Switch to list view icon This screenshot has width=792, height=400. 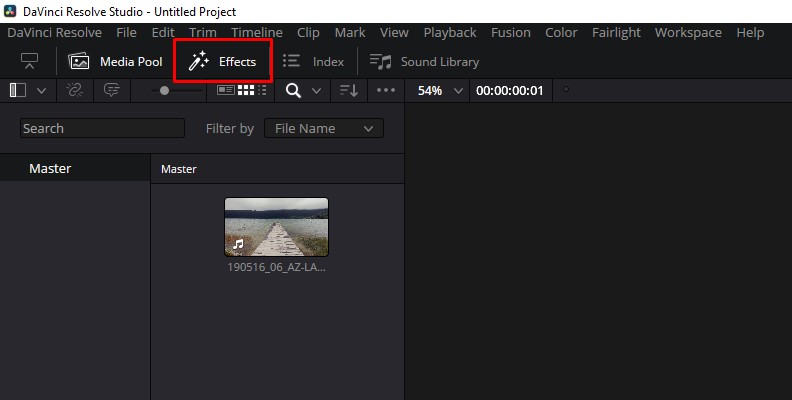(x=262, y=90)
